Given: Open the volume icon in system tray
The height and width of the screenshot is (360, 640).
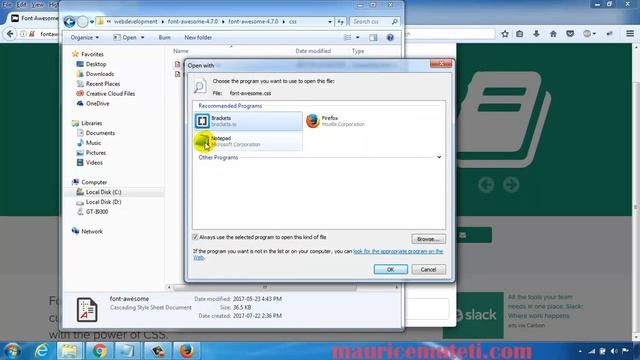Looking at the screenshot, I should 614,351.
